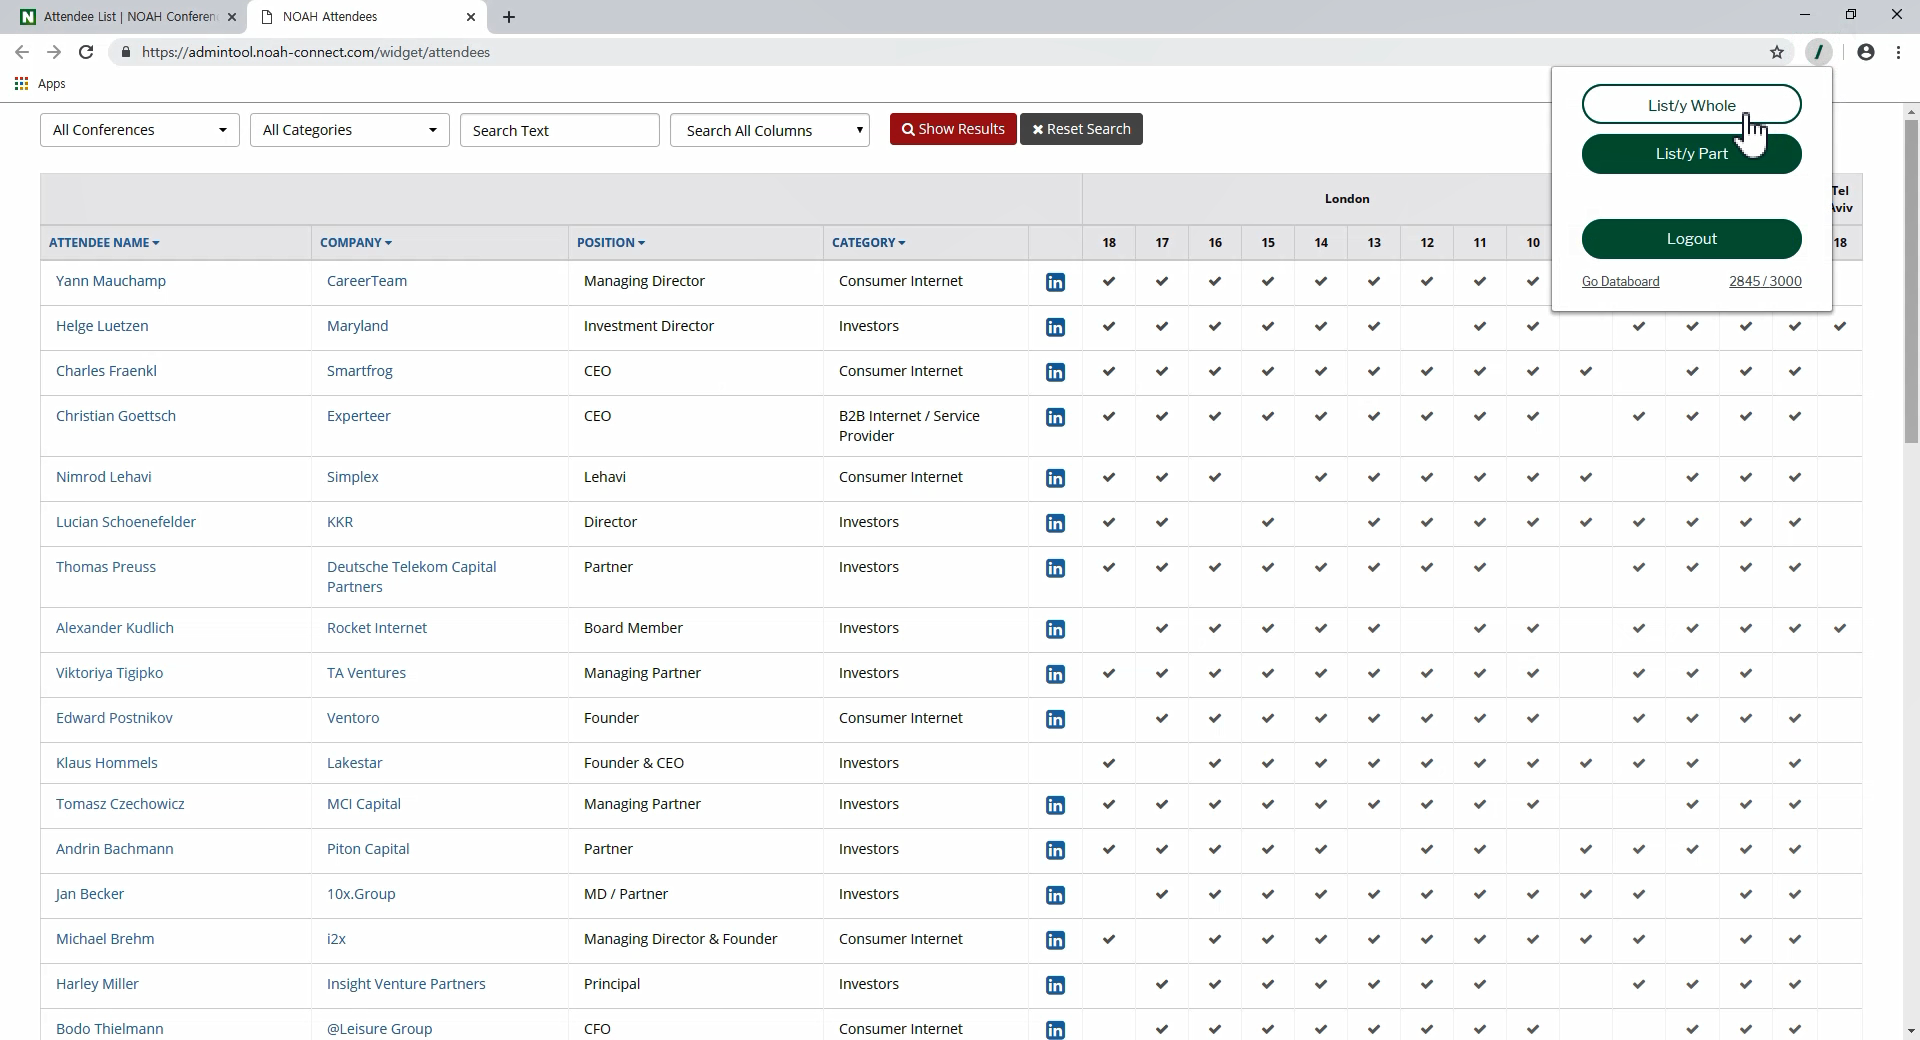
Task: Open the Chrome three-dot menu
Action: [1899, 52]
